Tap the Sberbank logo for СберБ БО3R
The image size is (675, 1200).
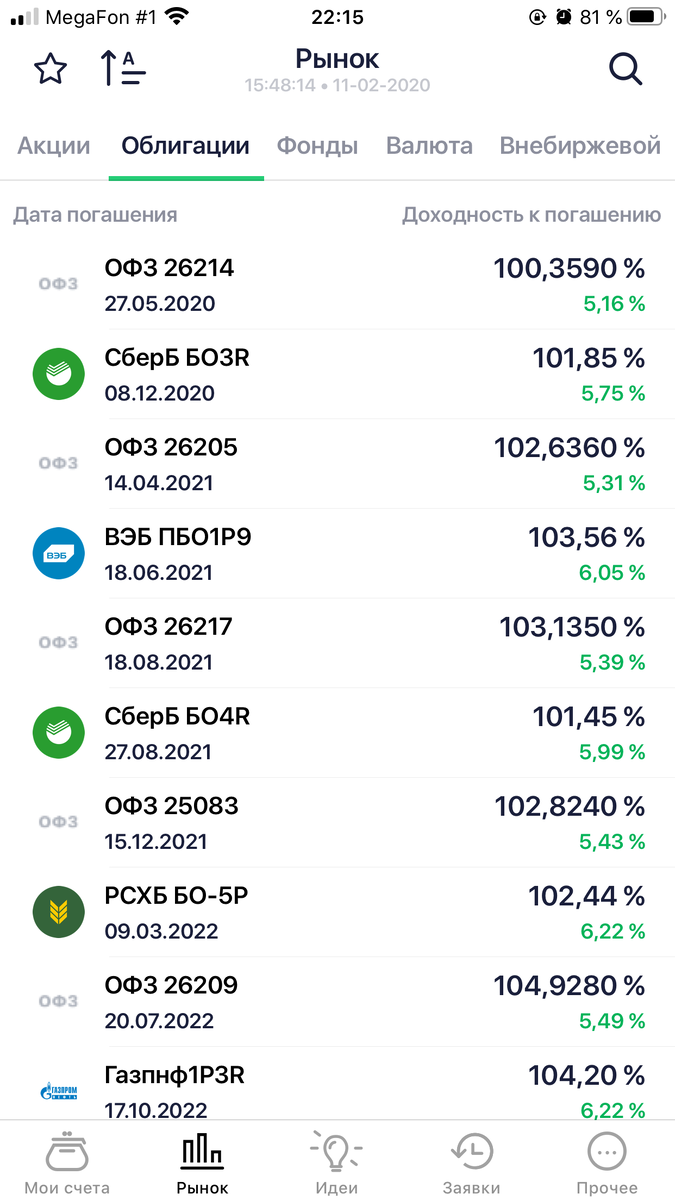pyautogui.click(x=58, y=374)
